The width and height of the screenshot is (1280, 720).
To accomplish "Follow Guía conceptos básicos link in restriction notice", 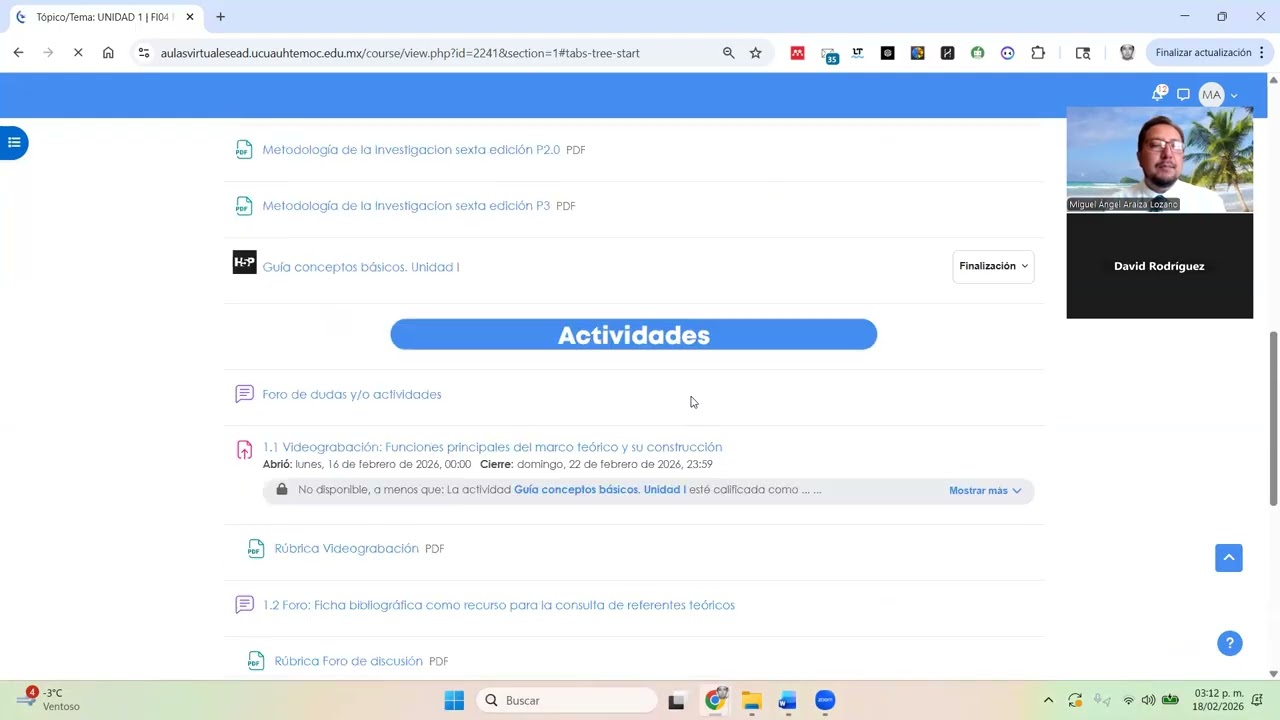I will pos(600,490).
